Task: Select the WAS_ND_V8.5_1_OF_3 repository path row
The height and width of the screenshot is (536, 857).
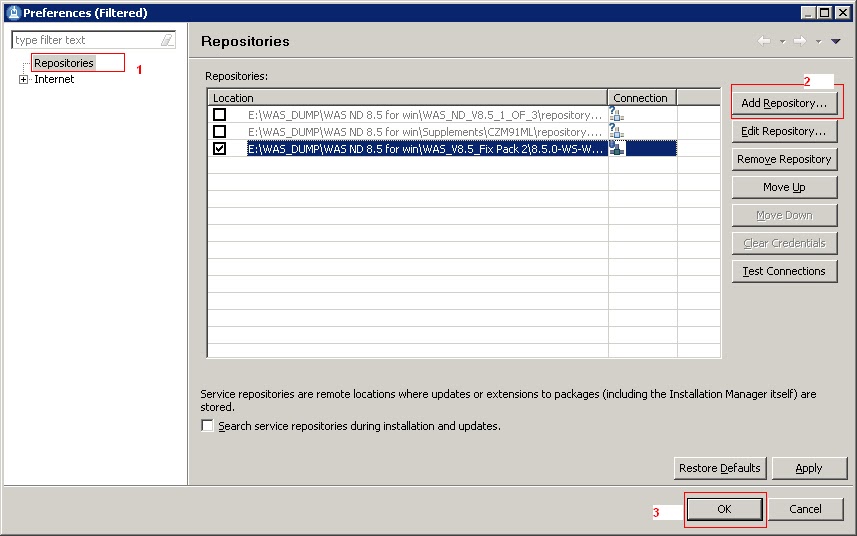Action: 425,115
